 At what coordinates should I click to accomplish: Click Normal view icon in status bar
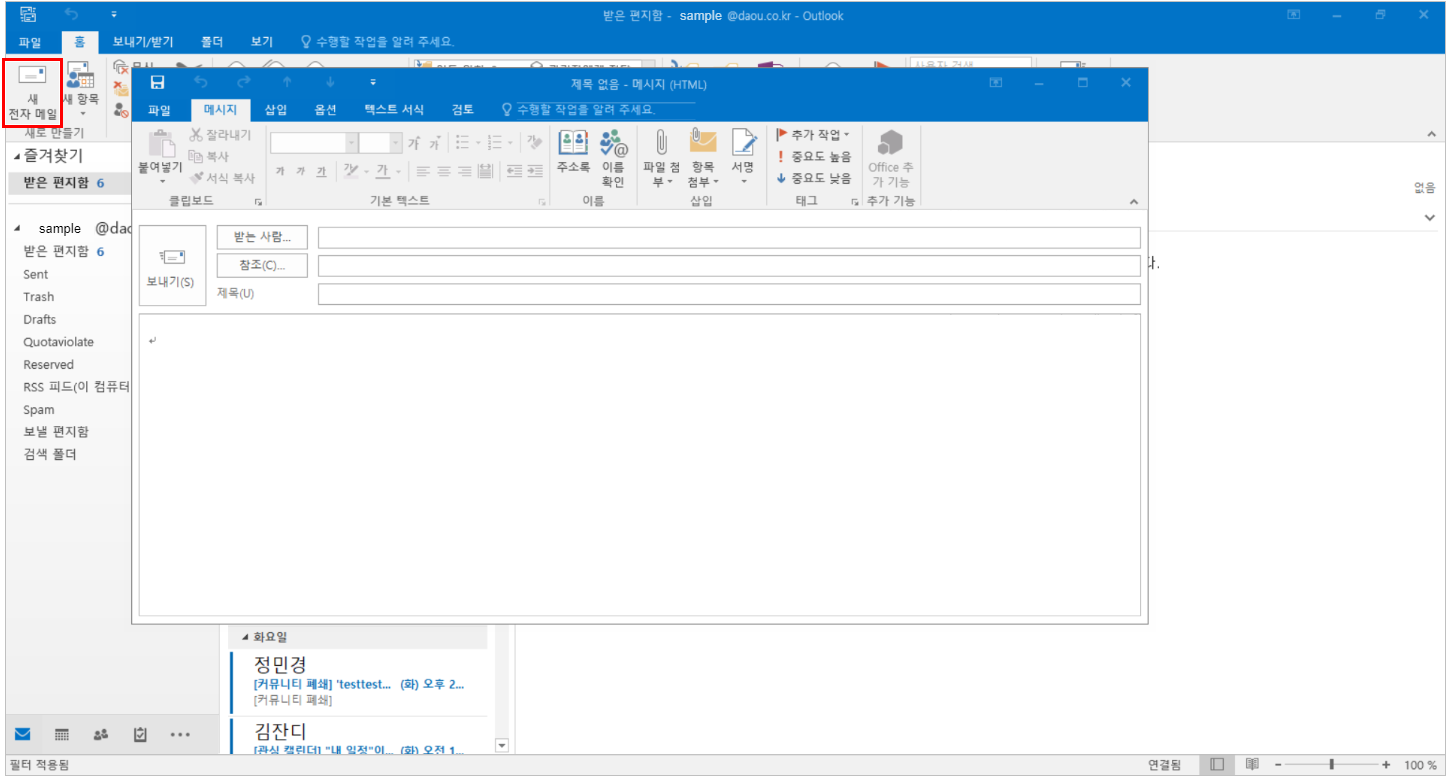(x=1216, y=764)
